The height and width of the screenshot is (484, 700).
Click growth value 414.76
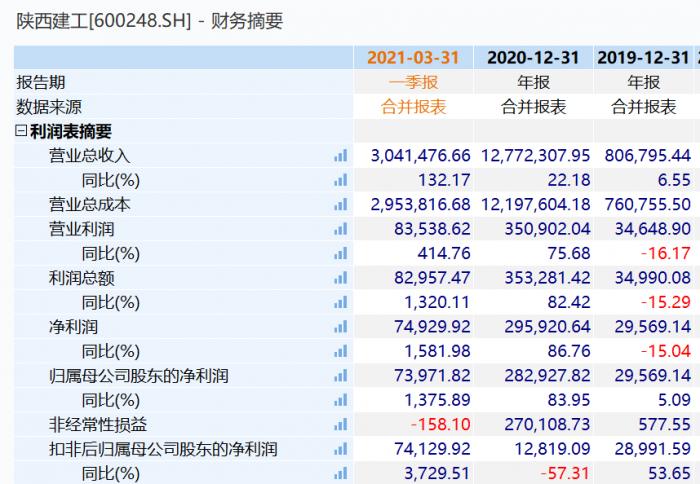(x=444, y=254)
